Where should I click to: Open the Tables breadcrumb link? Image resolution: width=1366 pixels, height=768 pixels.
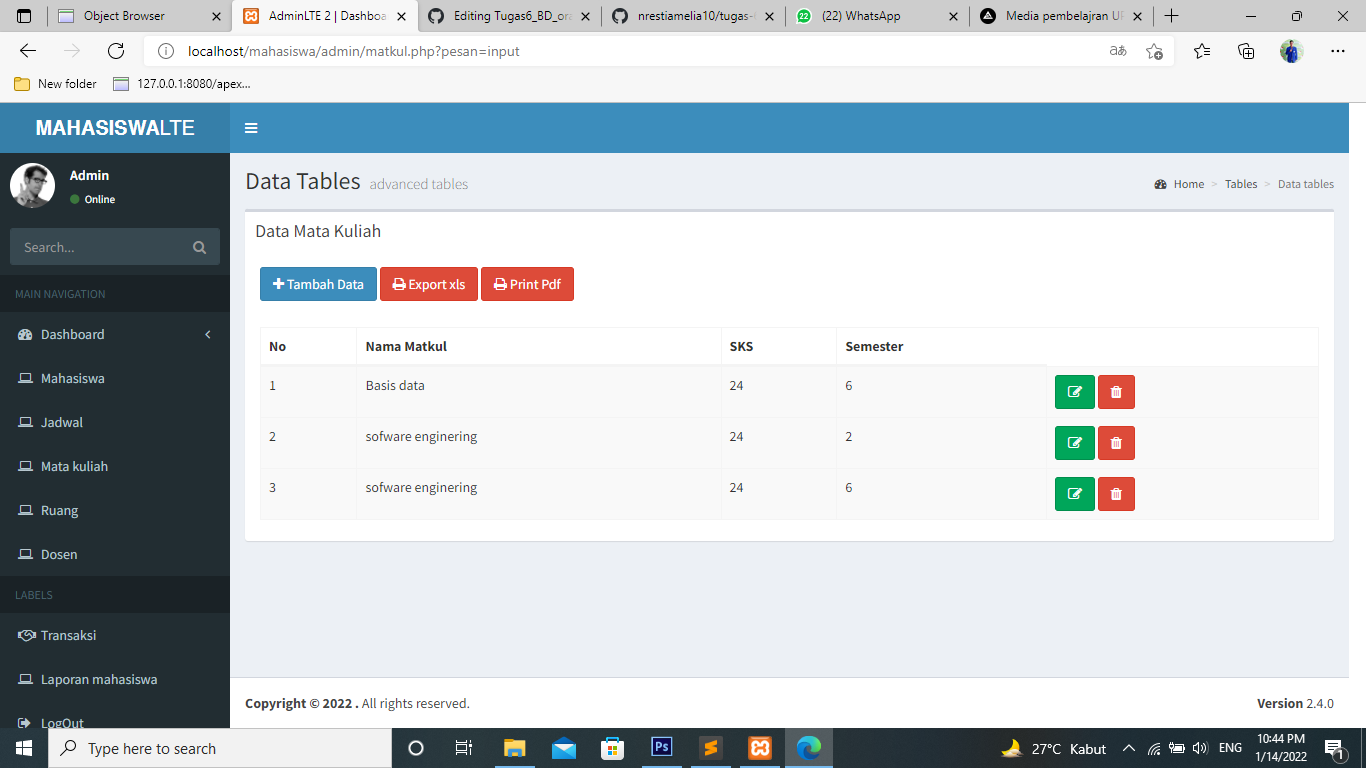1240,183
